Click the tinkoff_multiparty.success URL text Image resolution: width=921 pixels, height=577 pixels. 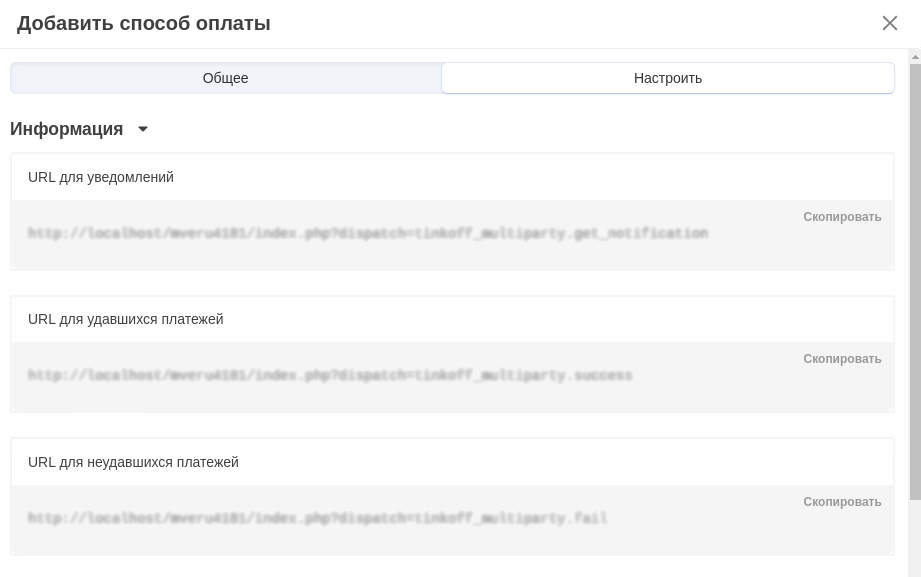tap(330, 376)
